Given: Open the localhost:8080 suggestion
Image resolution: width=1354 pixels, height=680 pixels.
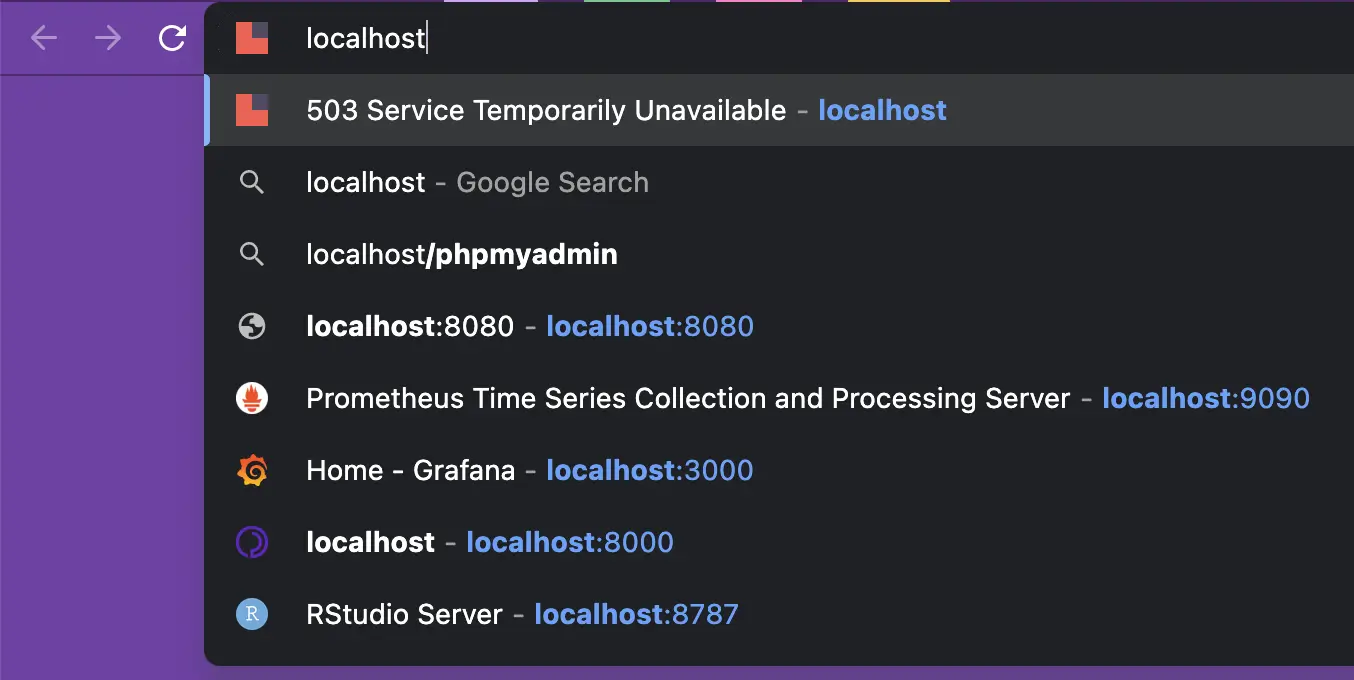Looking at the screenshot, I should click(530, 325).
